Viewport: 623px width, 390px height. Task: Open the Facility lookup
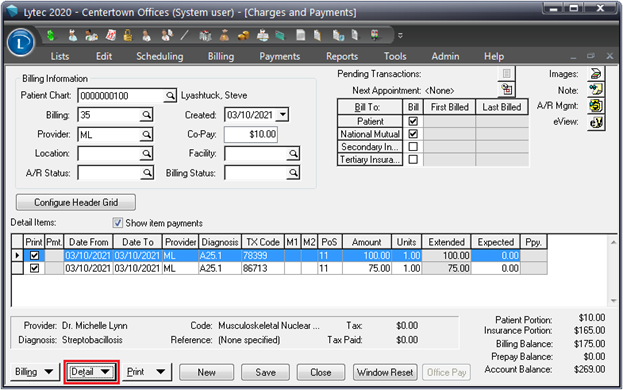point(293,154)
